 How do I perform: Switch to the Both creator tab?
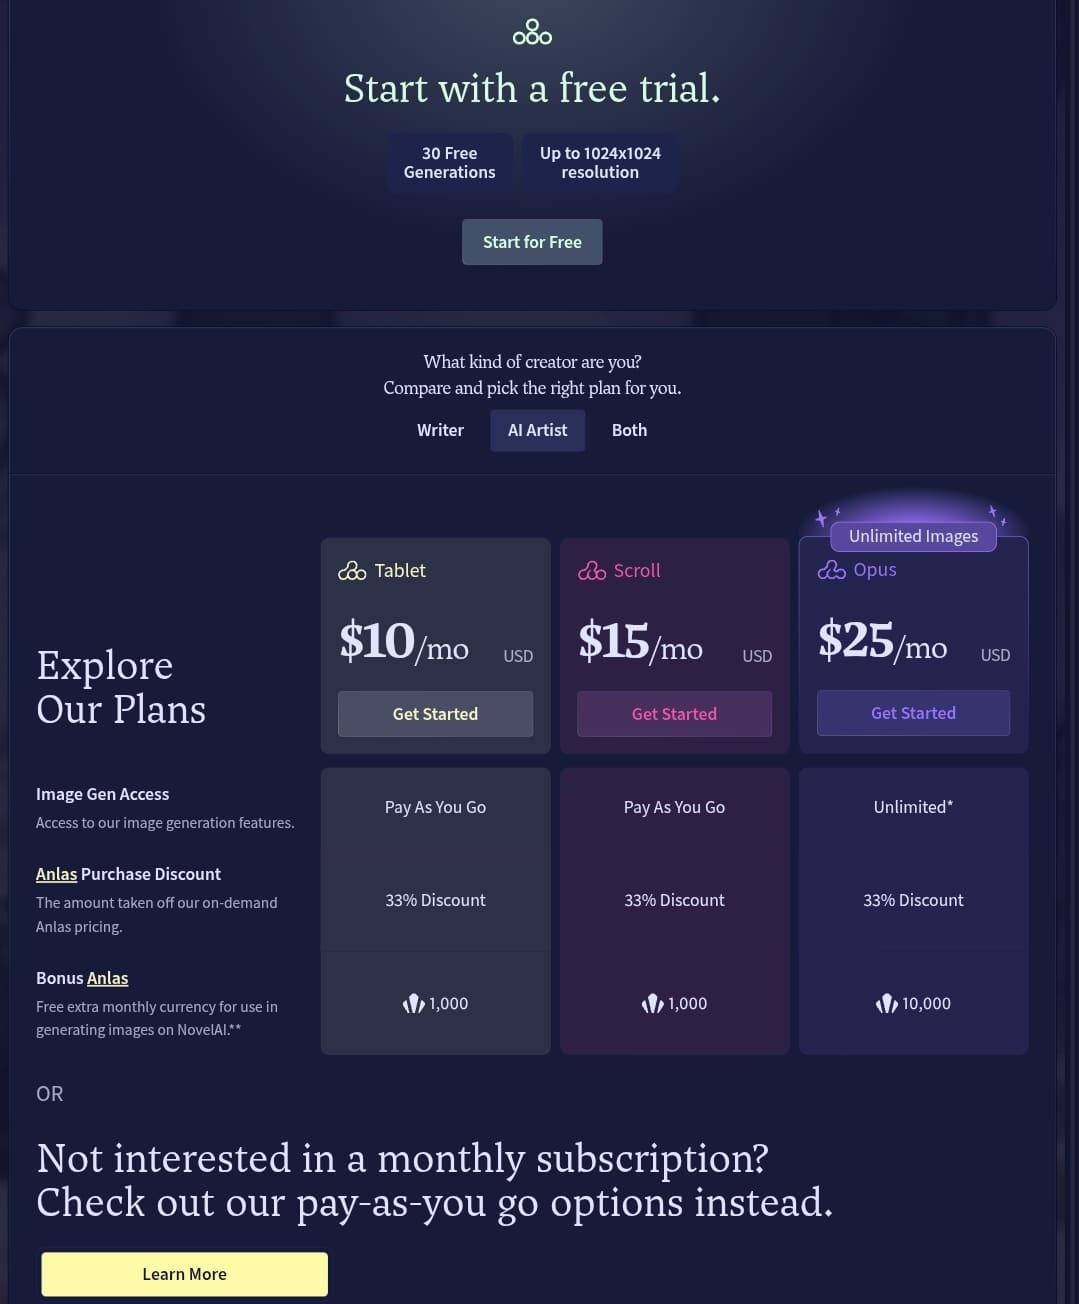629,430
